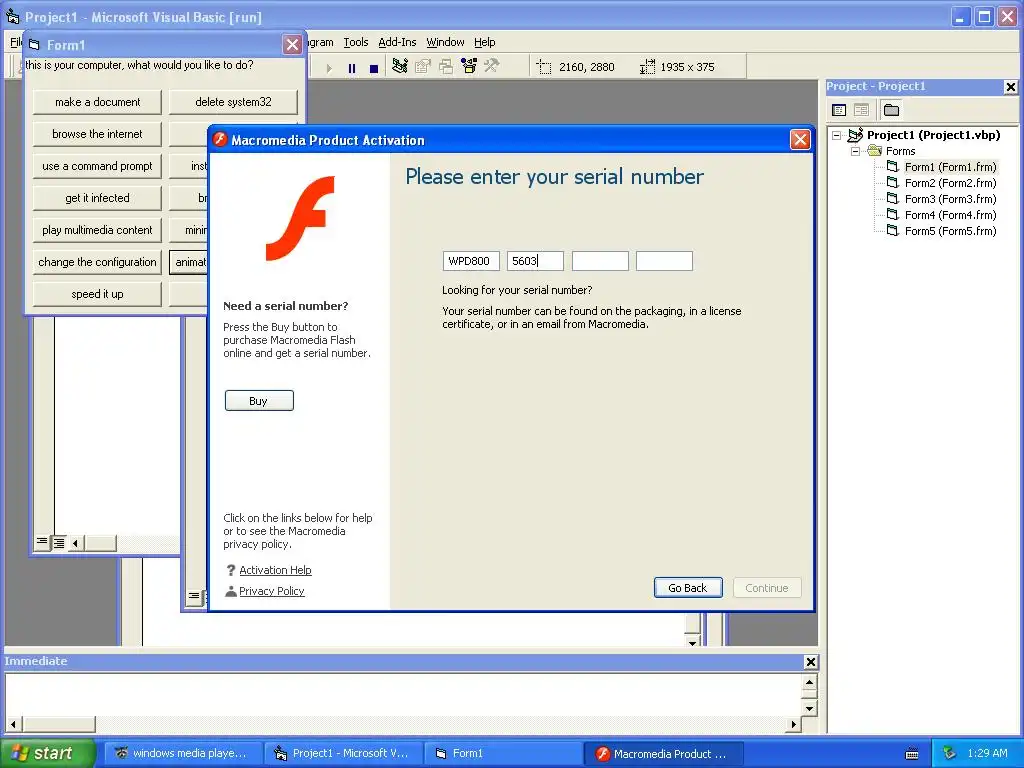Screen dimensions: 1024x768
Task: Click the Properties Window toolbar icon
Action: click(423, 66)
